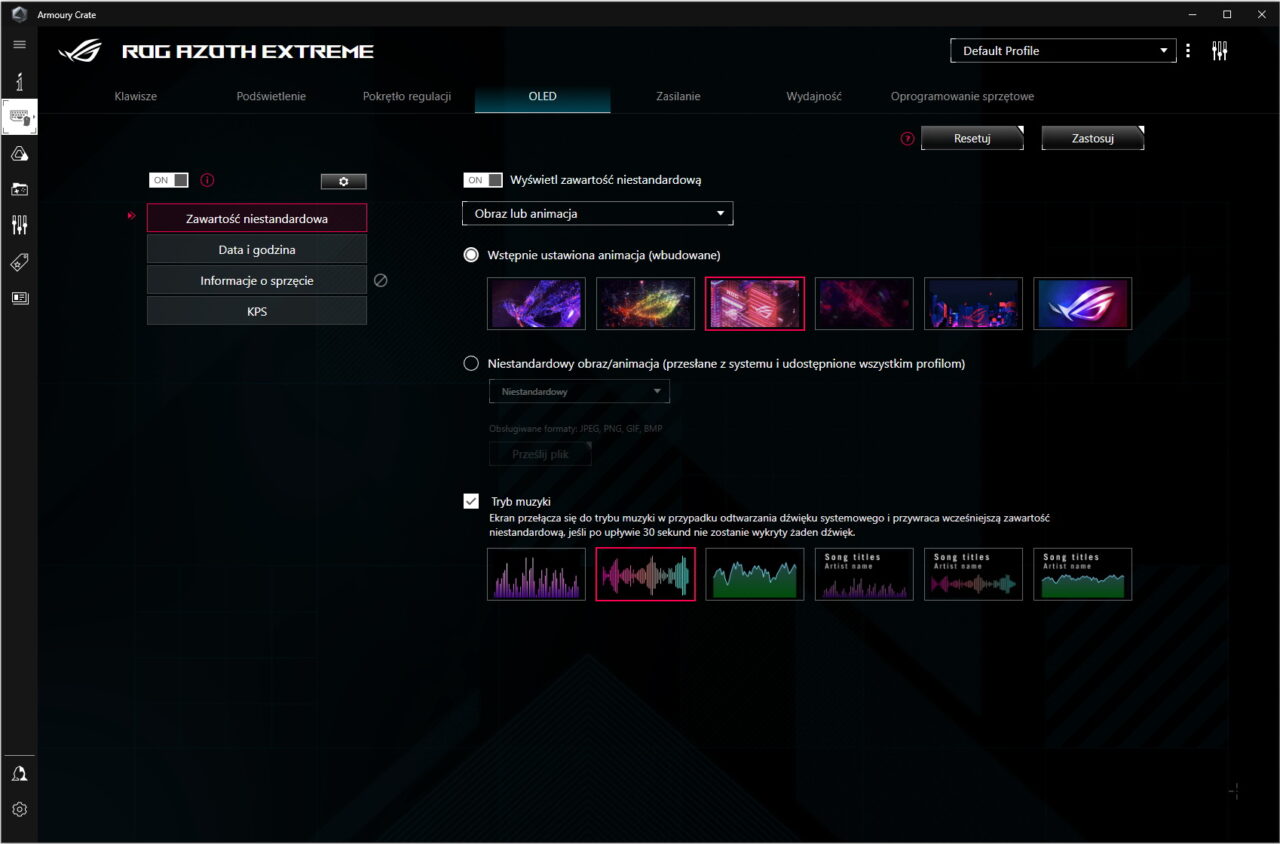This screenshot has height=844, width=1280.
Task: Open the Default Profile dropdown
Action: pyautogui.click(x=1063, y=51)
